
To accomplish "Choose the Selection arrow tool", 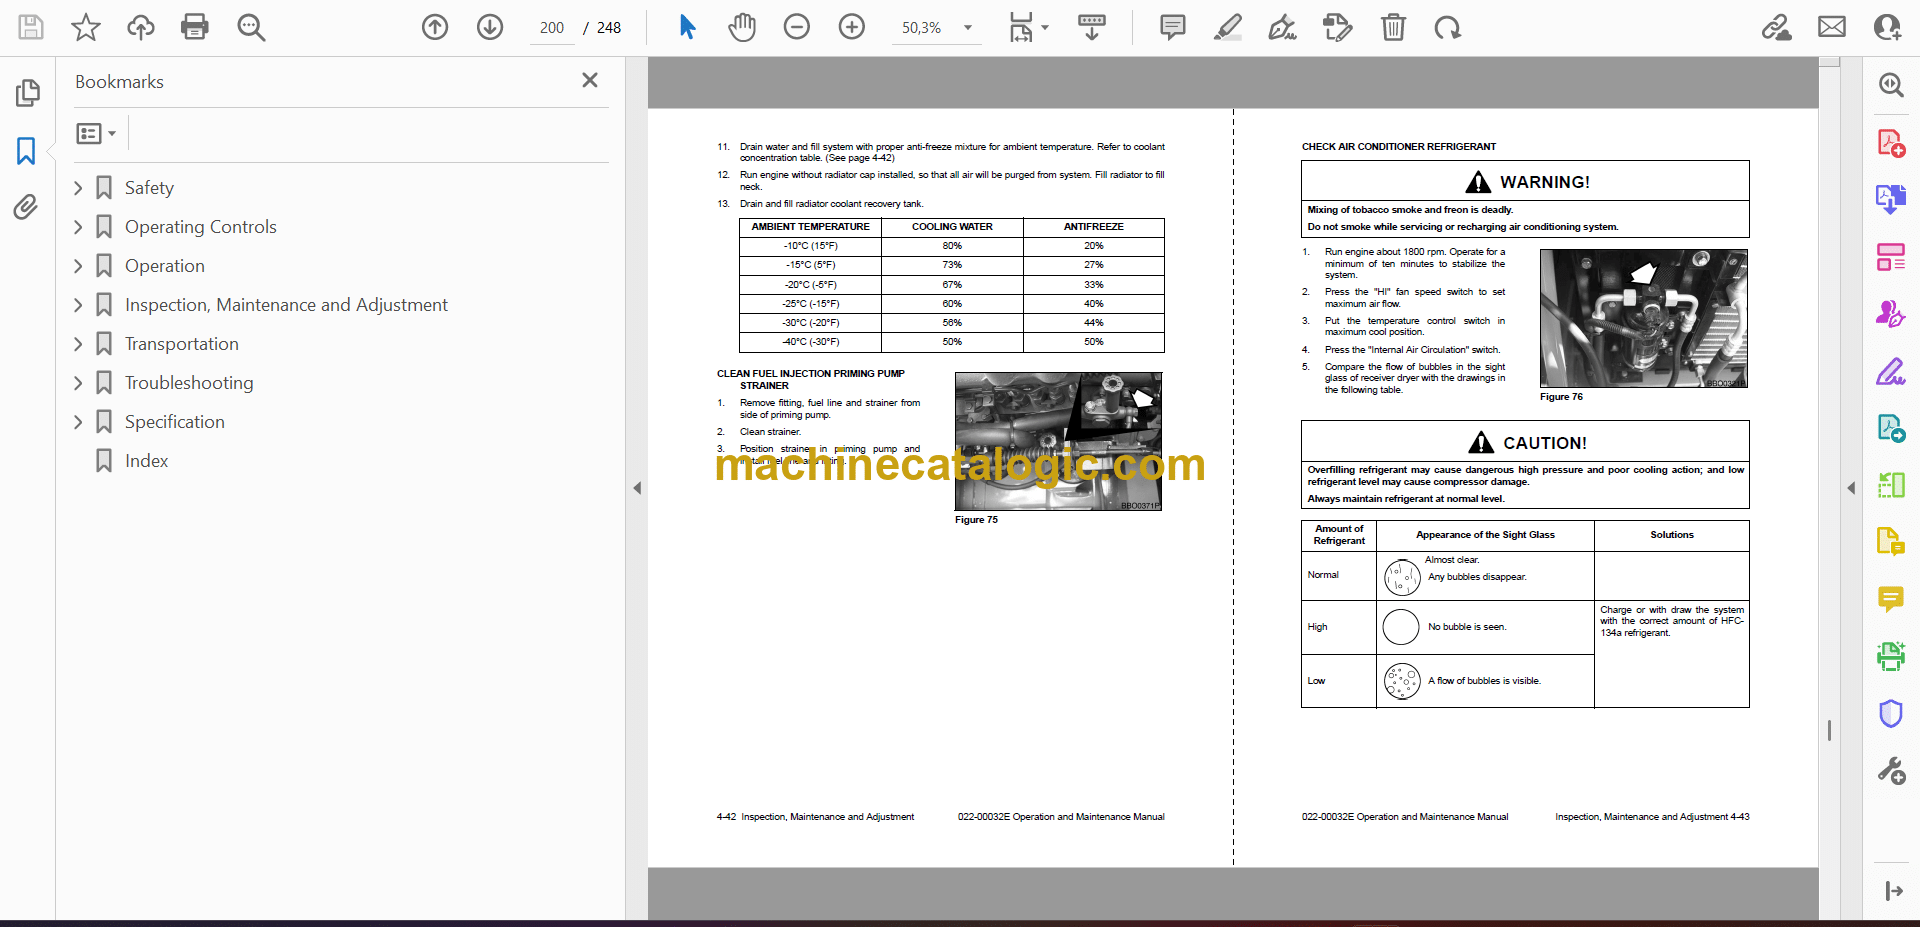I will click(687, 27).
